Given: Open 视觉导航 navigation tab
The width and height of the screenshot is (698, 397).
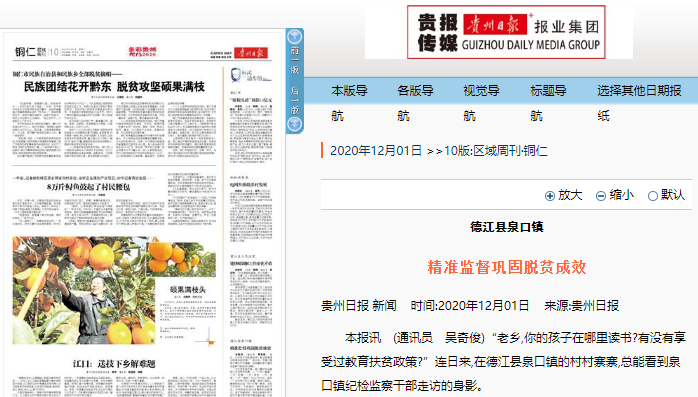Looking at the screenshot, I should coord(481,103).
